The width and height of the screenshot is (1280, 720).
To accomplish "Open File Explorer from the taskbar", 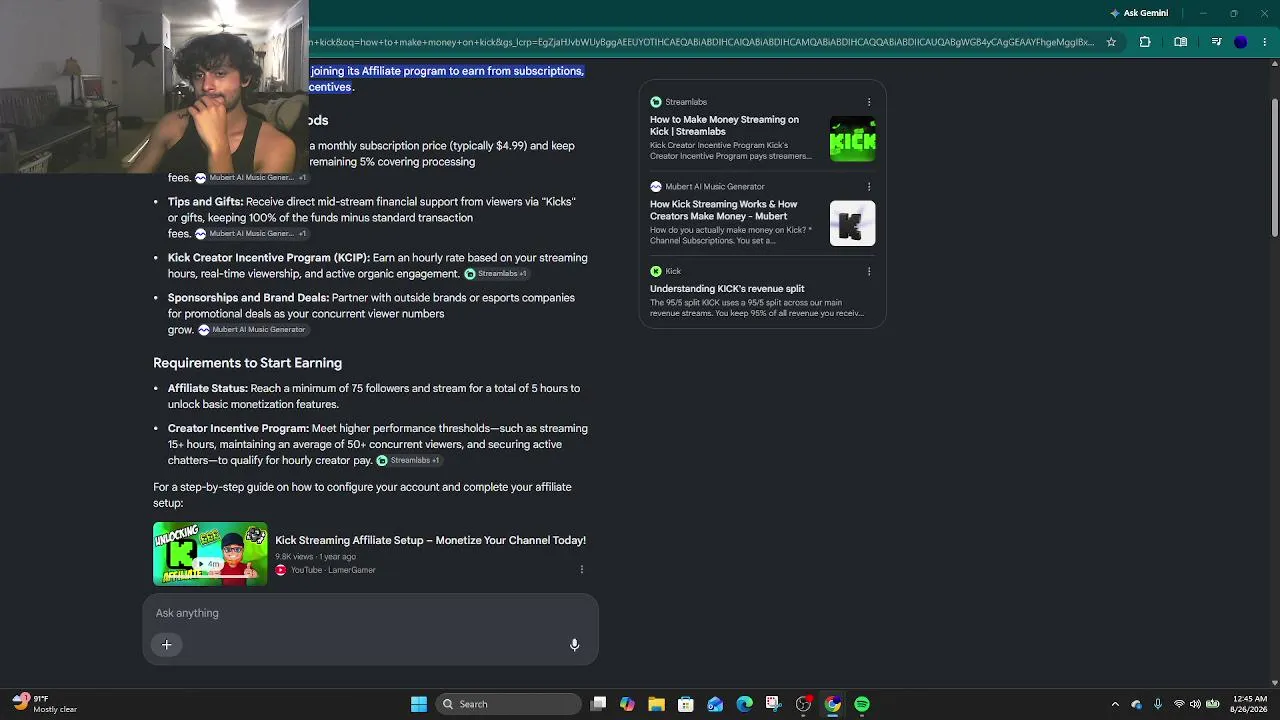I will click(x=656, y=704).
